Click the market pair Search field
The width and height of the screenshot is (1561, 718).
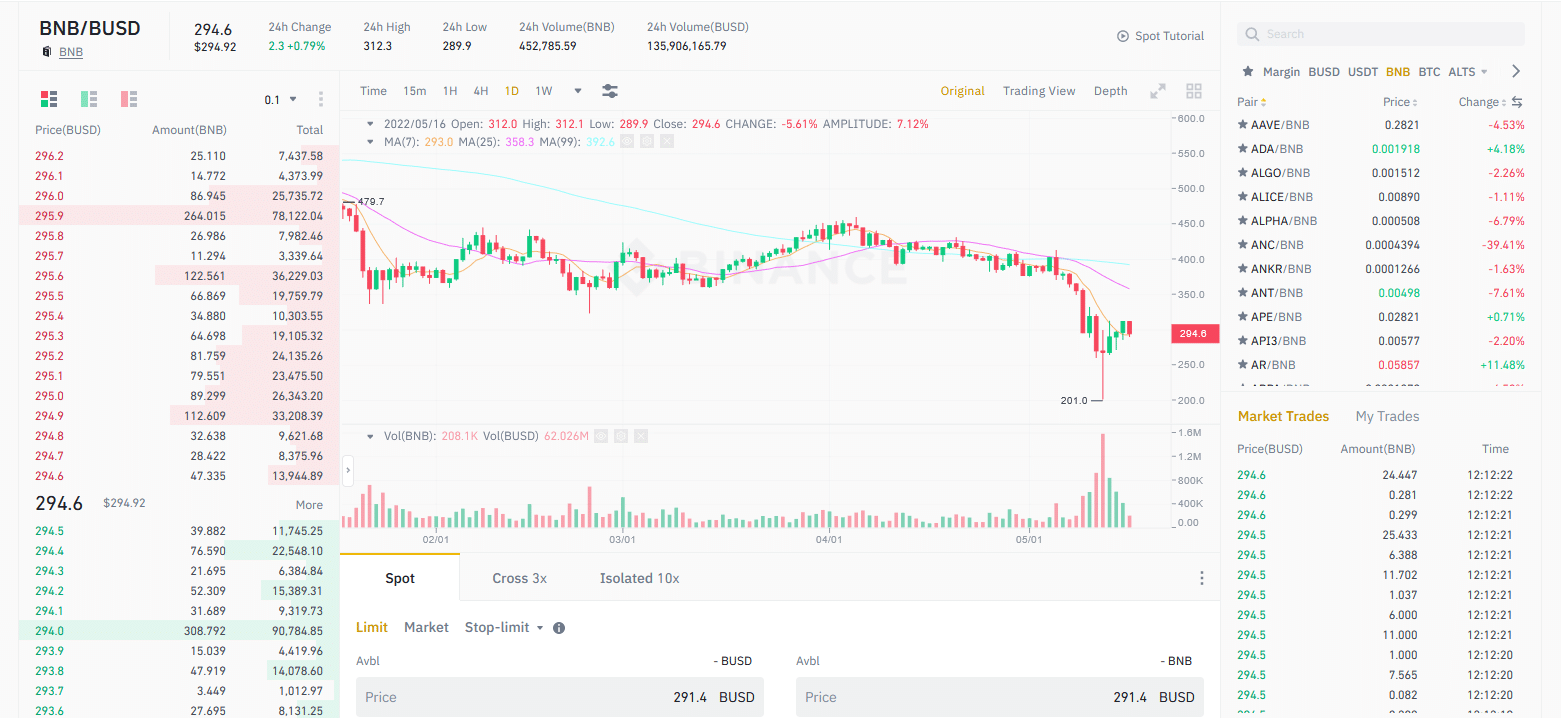coord(1381,34)
